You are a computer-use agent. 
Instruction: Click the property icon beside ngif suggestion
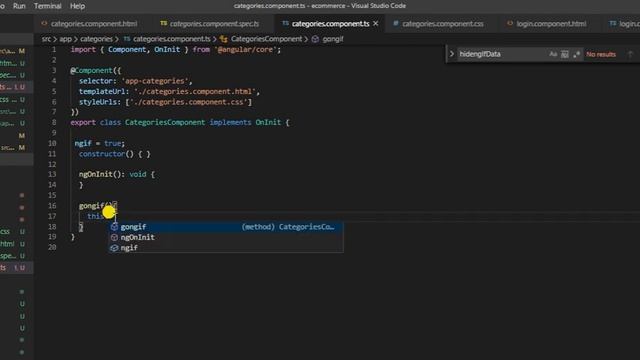(x=114, y=248)
